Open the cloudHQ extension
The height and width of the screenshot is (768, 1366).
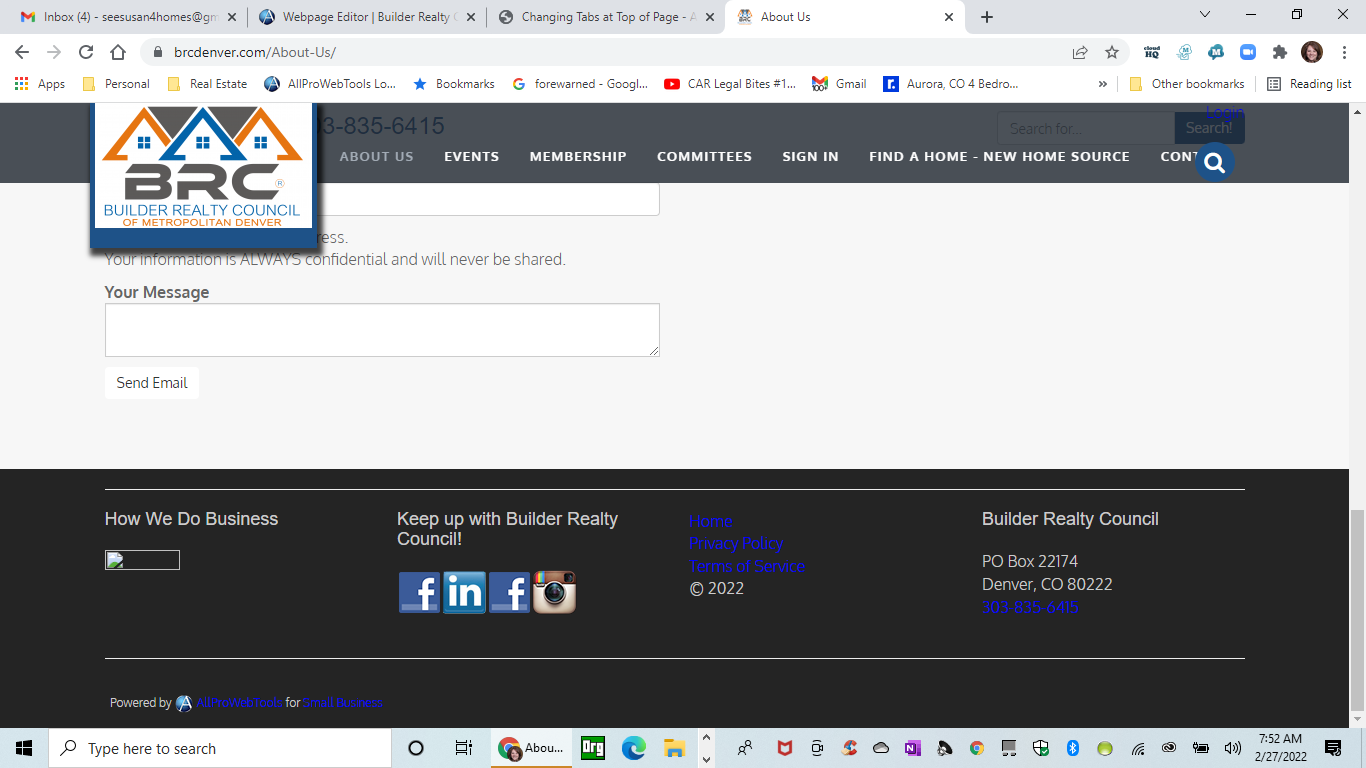(1152, 52)
